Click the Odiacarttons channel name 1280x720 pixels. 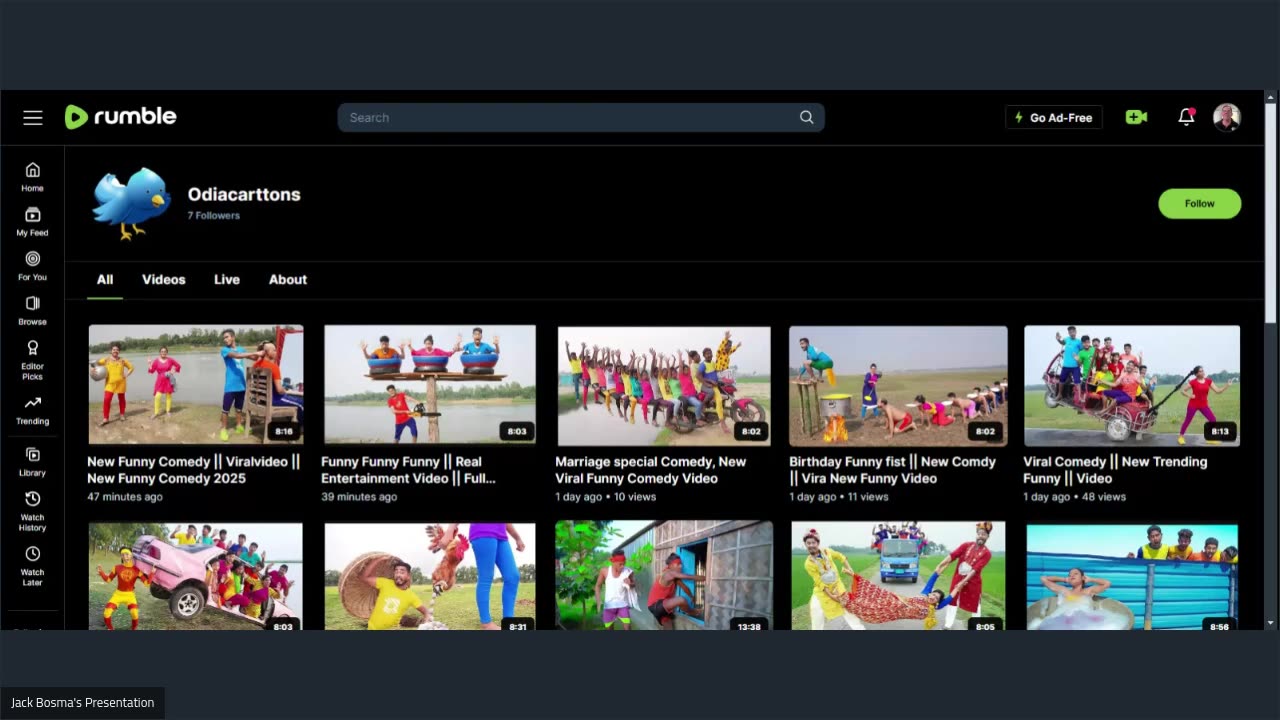(244, 194)
